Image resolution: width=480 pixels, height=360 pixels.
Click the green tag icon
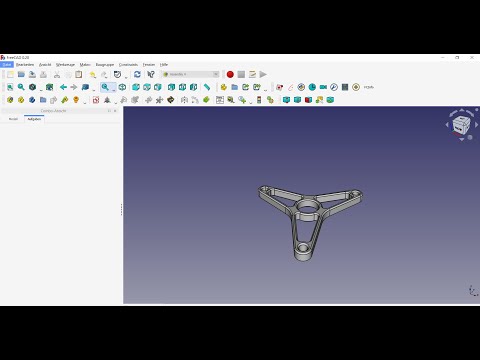206,100
